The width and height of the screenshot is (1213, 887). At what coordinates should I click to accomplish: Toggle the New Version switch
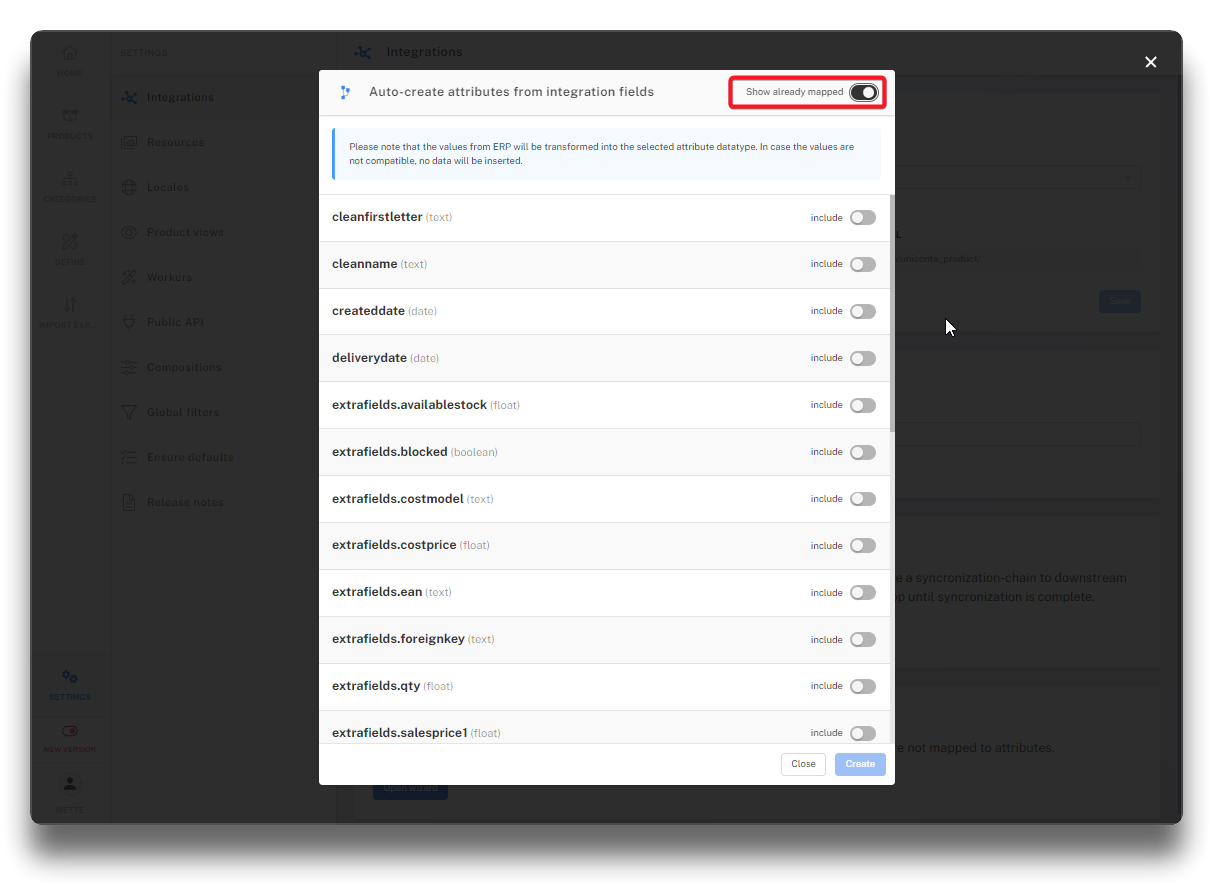70,732
